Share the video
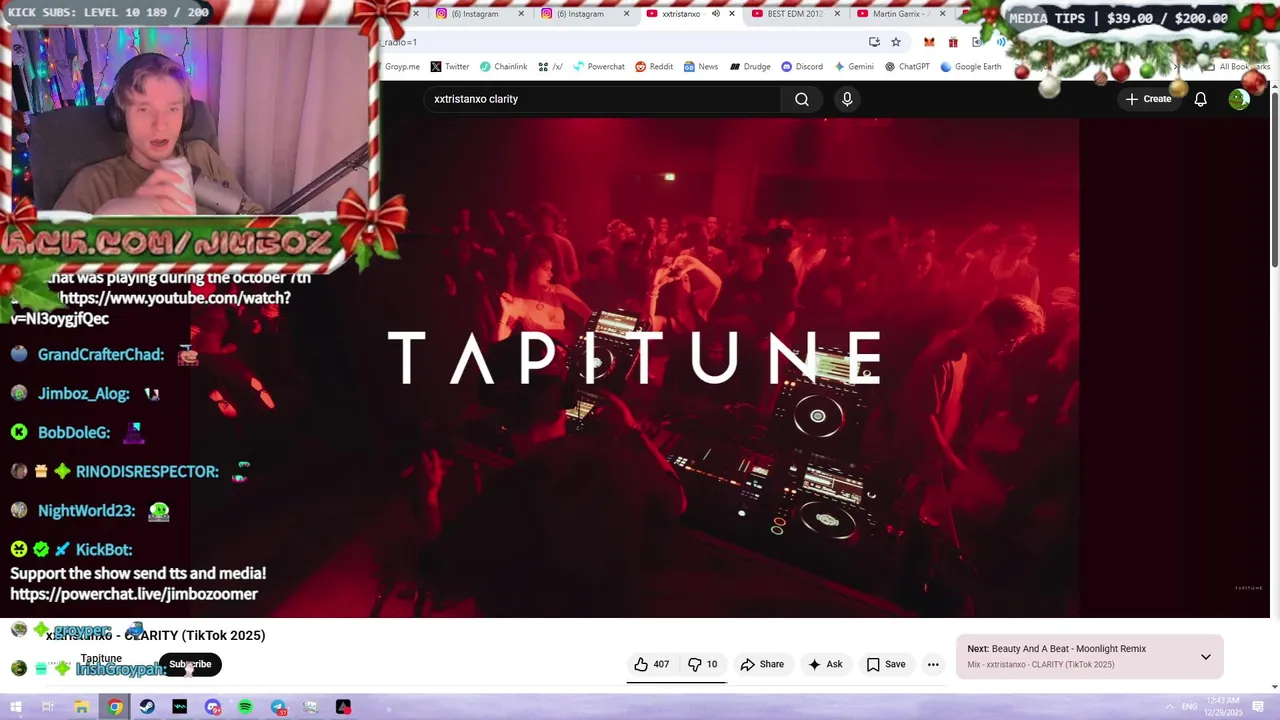 762,664
